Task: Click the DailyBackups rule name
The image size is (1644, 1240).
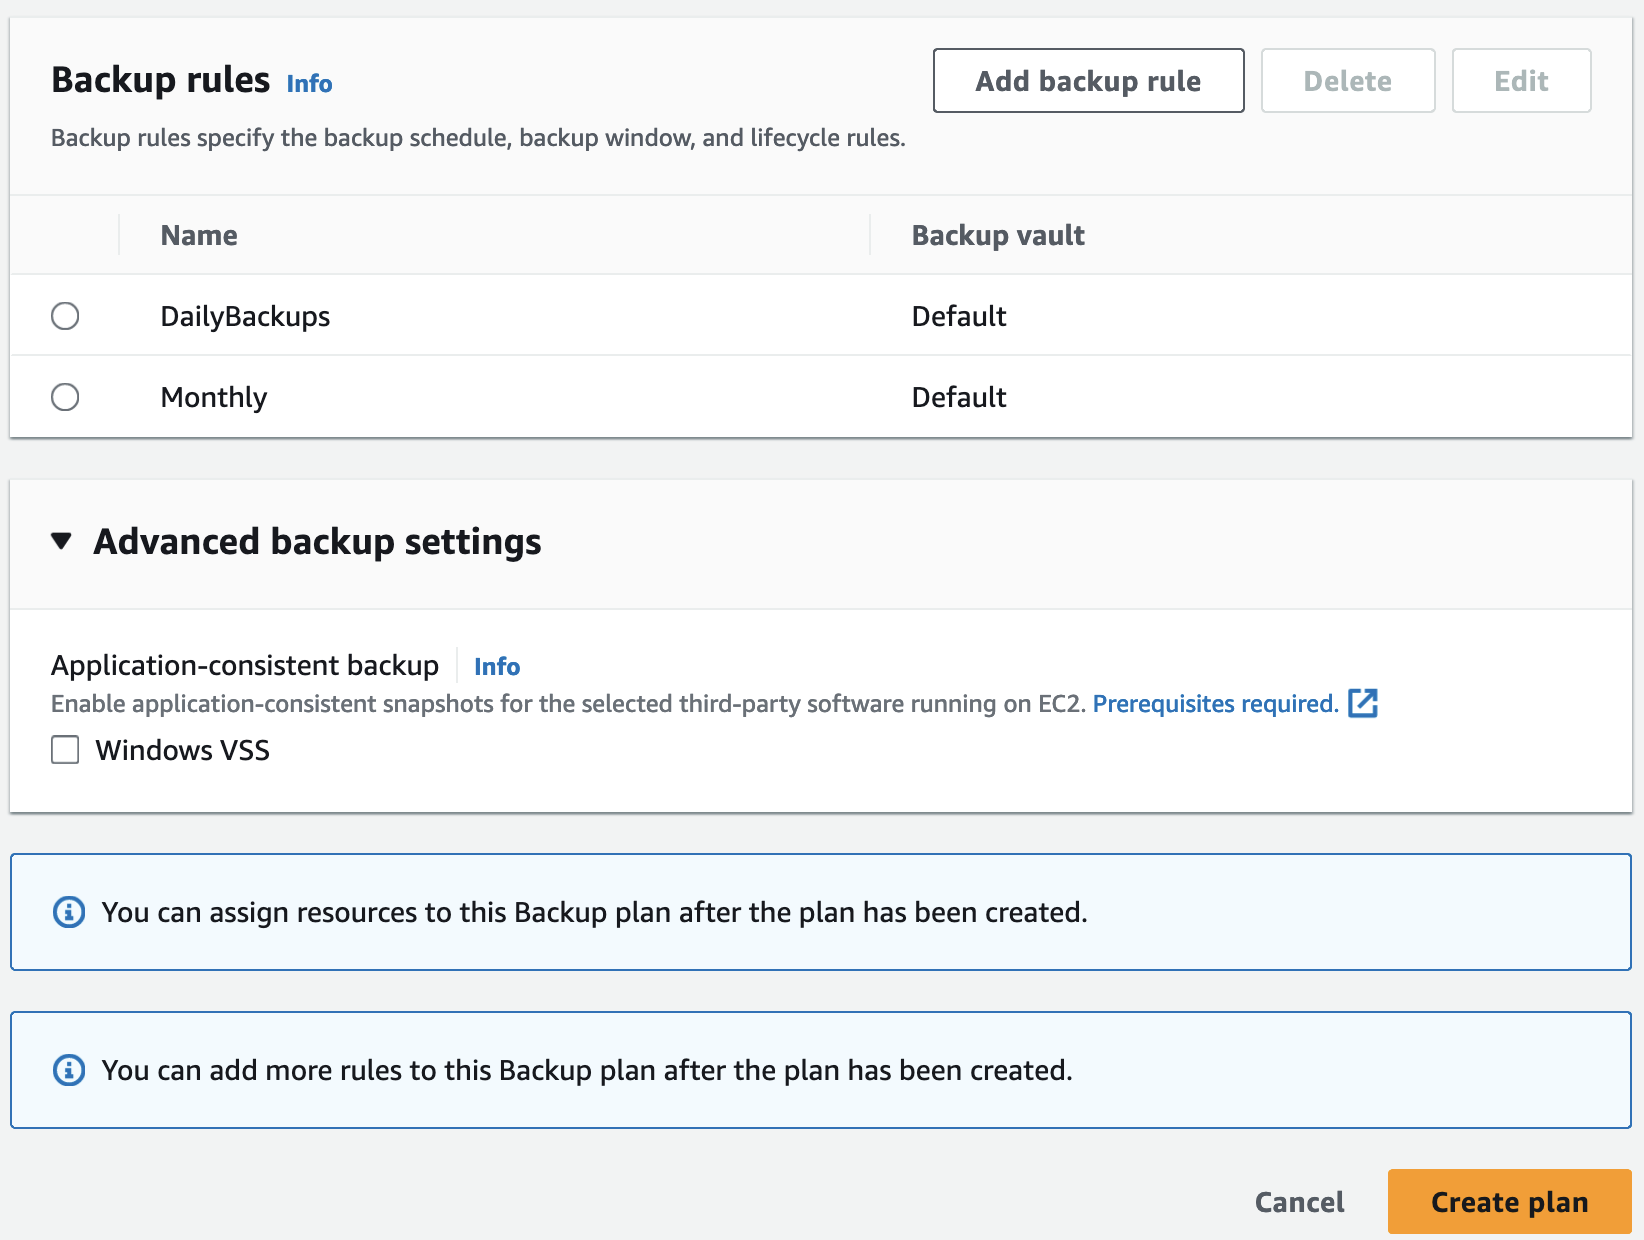Action: click(x=245, y=316)
